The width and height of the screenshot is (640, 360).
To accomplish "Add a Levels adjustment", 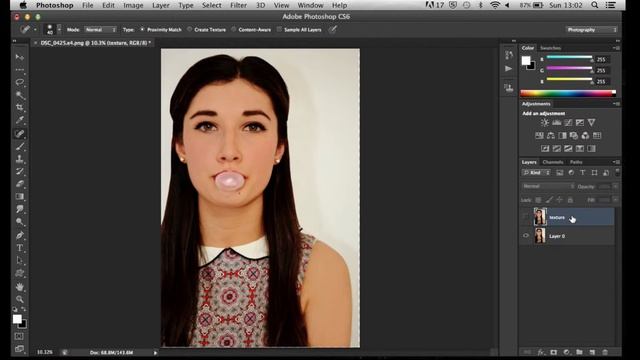I will coord(556,122).
